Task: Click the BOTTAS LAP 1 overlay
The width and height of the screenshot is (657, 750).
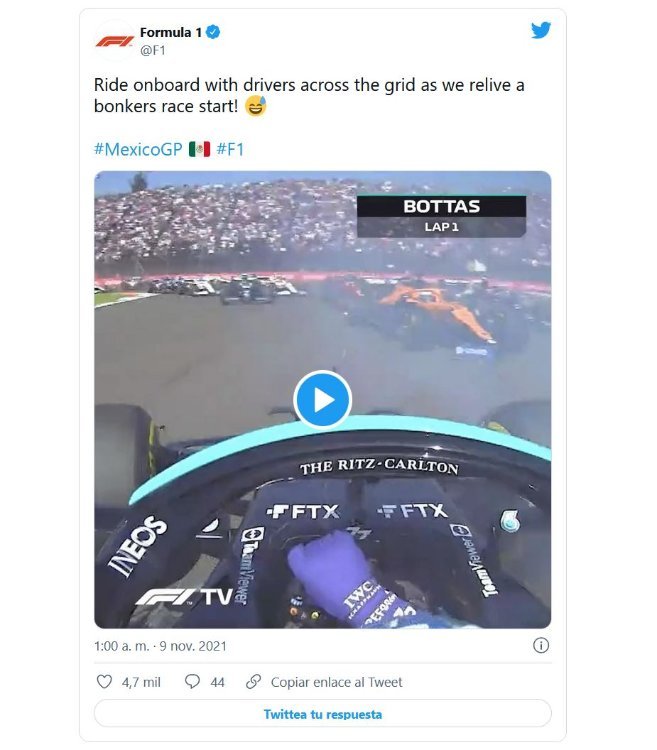Action: pos(441,216)
